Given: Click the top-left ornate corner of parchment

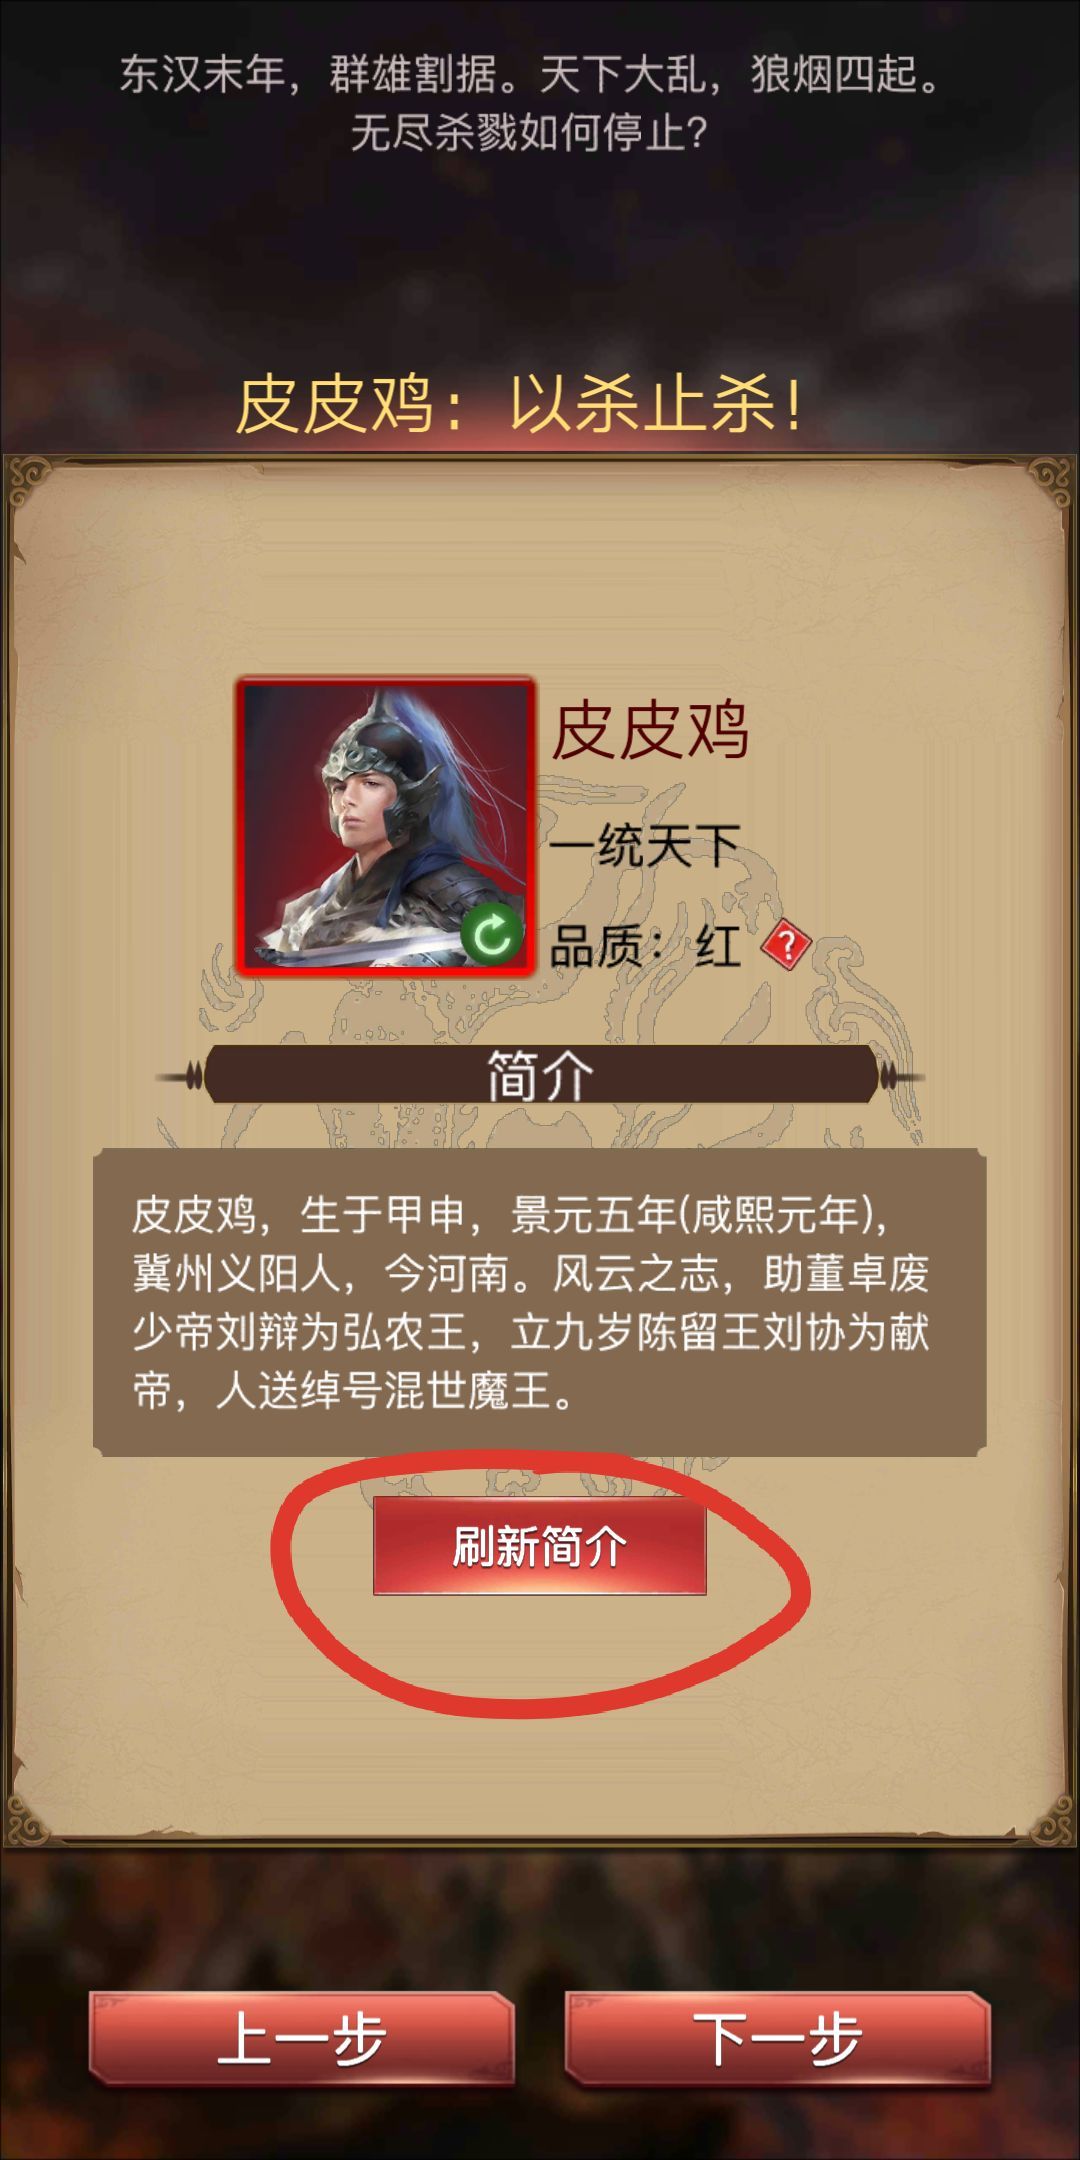Looking at the screenshot, I should [x=30, y=482].
